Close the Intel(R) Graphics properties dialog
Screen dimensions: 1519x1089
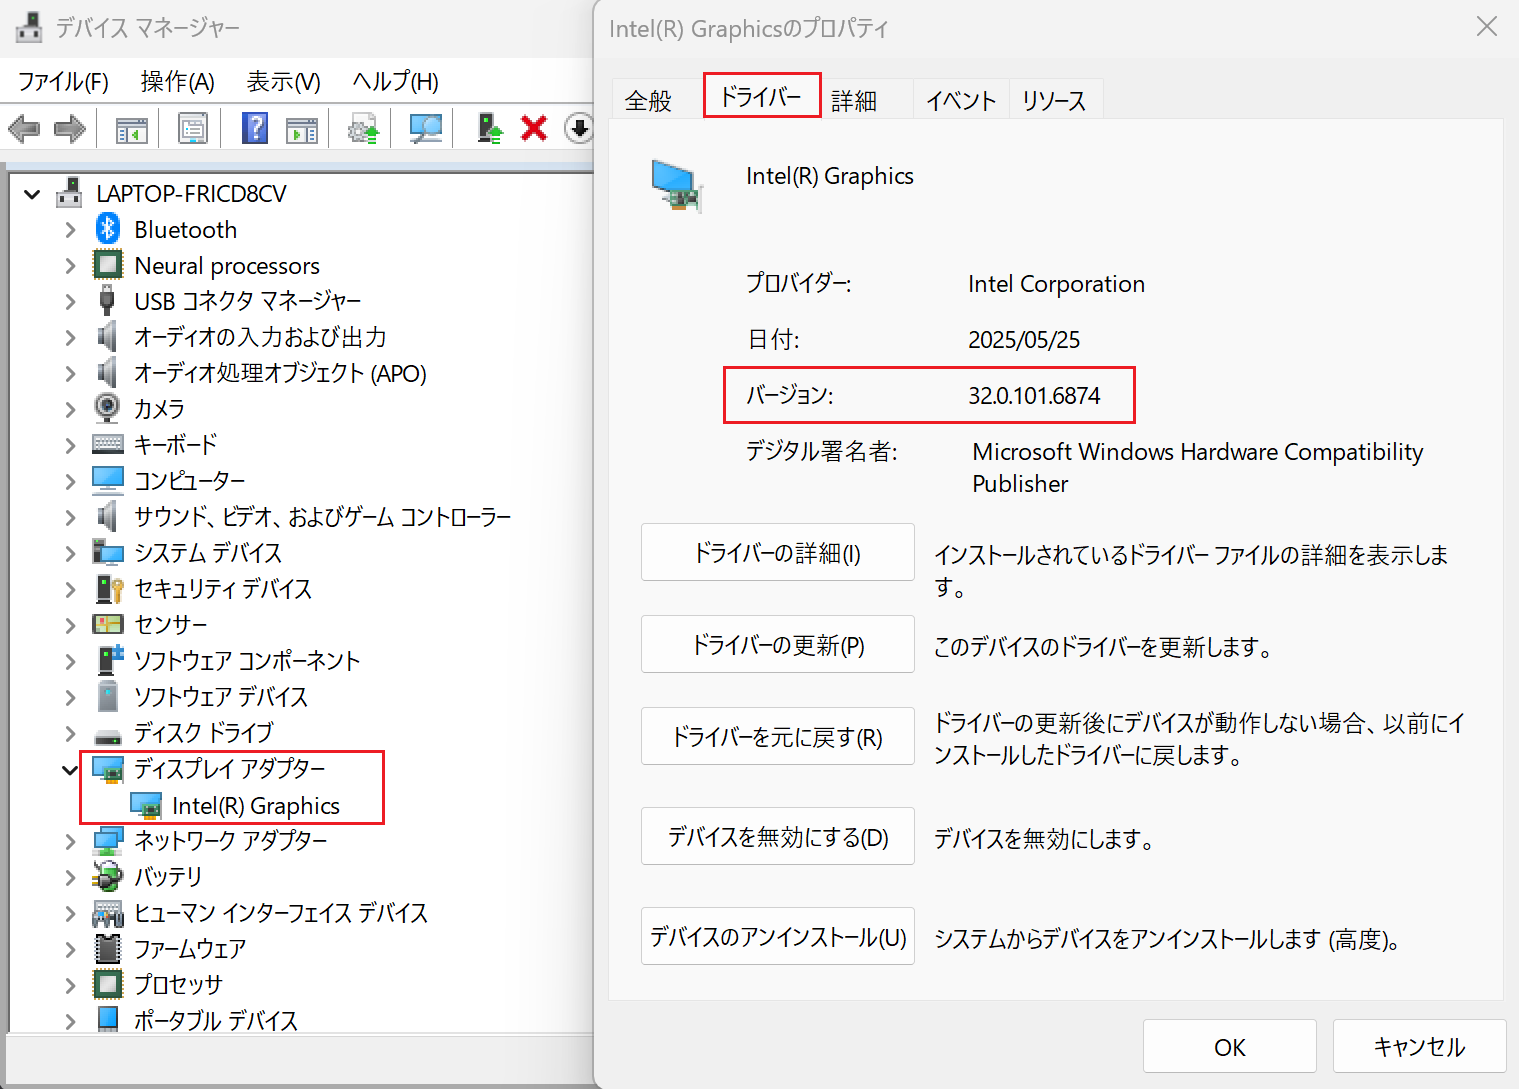pos(1487,27)
